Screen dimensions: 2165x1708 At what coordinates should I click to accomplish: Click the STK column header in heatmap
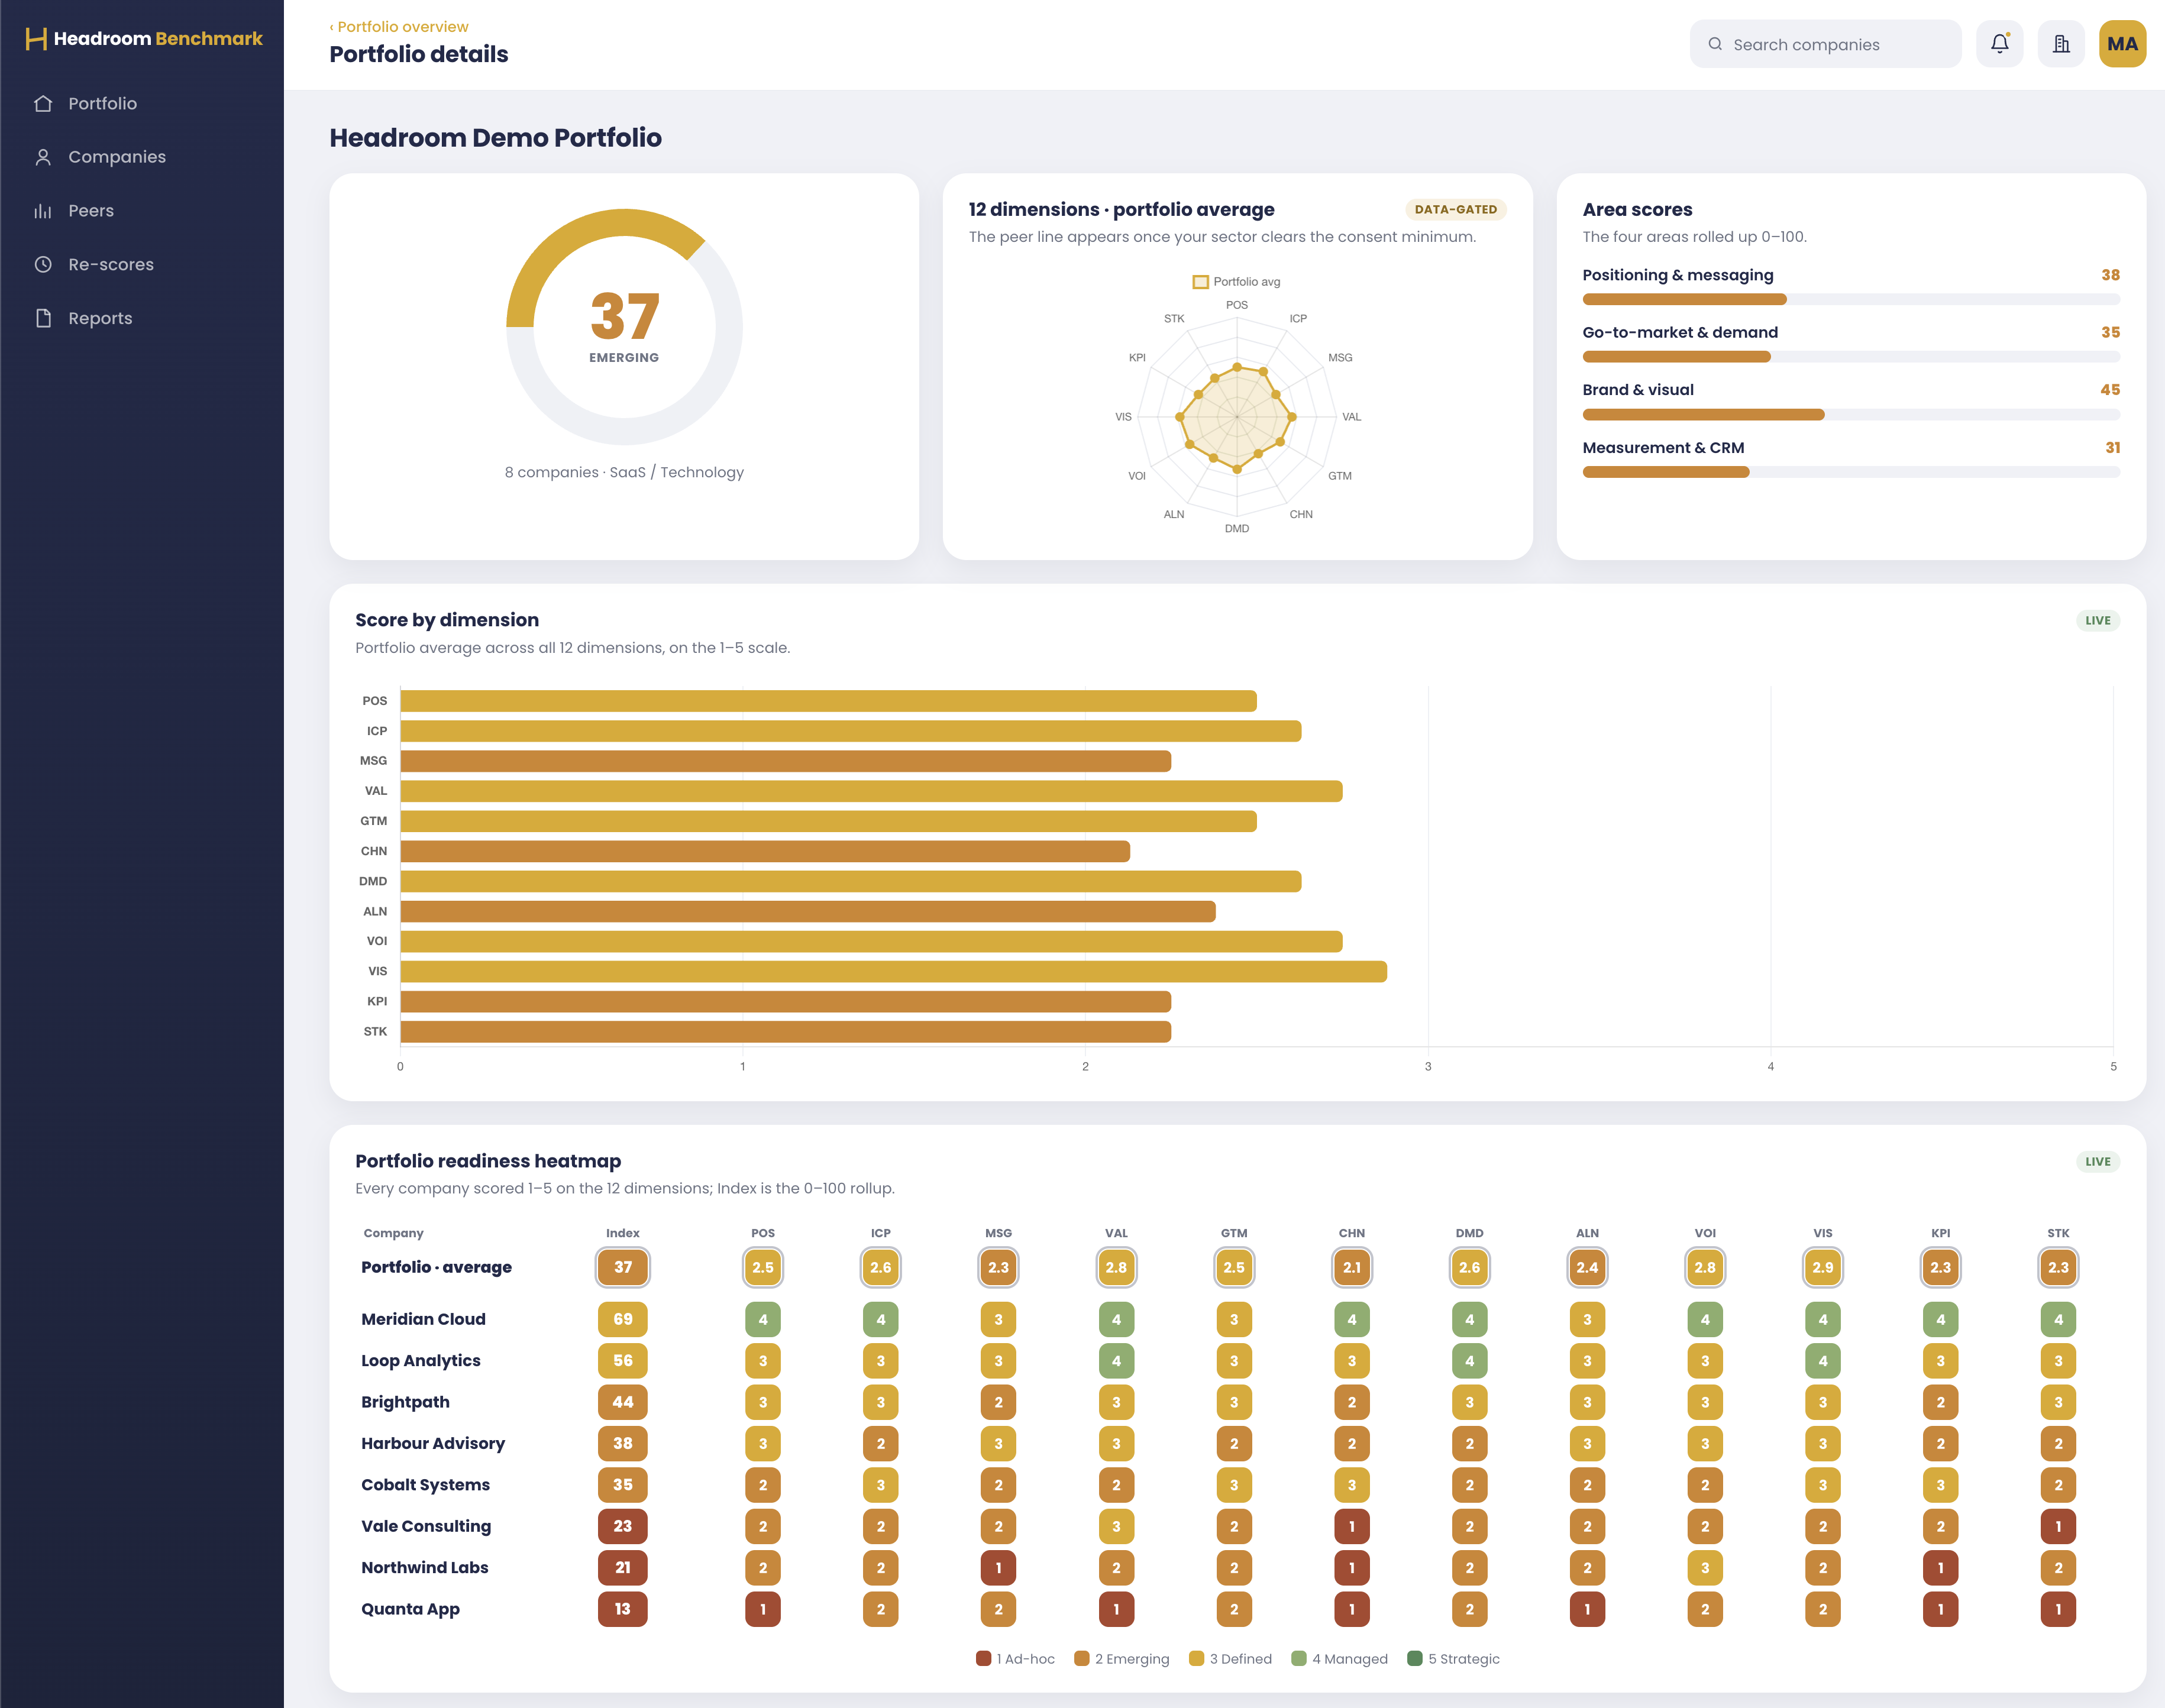(x=2057, y=1234)
